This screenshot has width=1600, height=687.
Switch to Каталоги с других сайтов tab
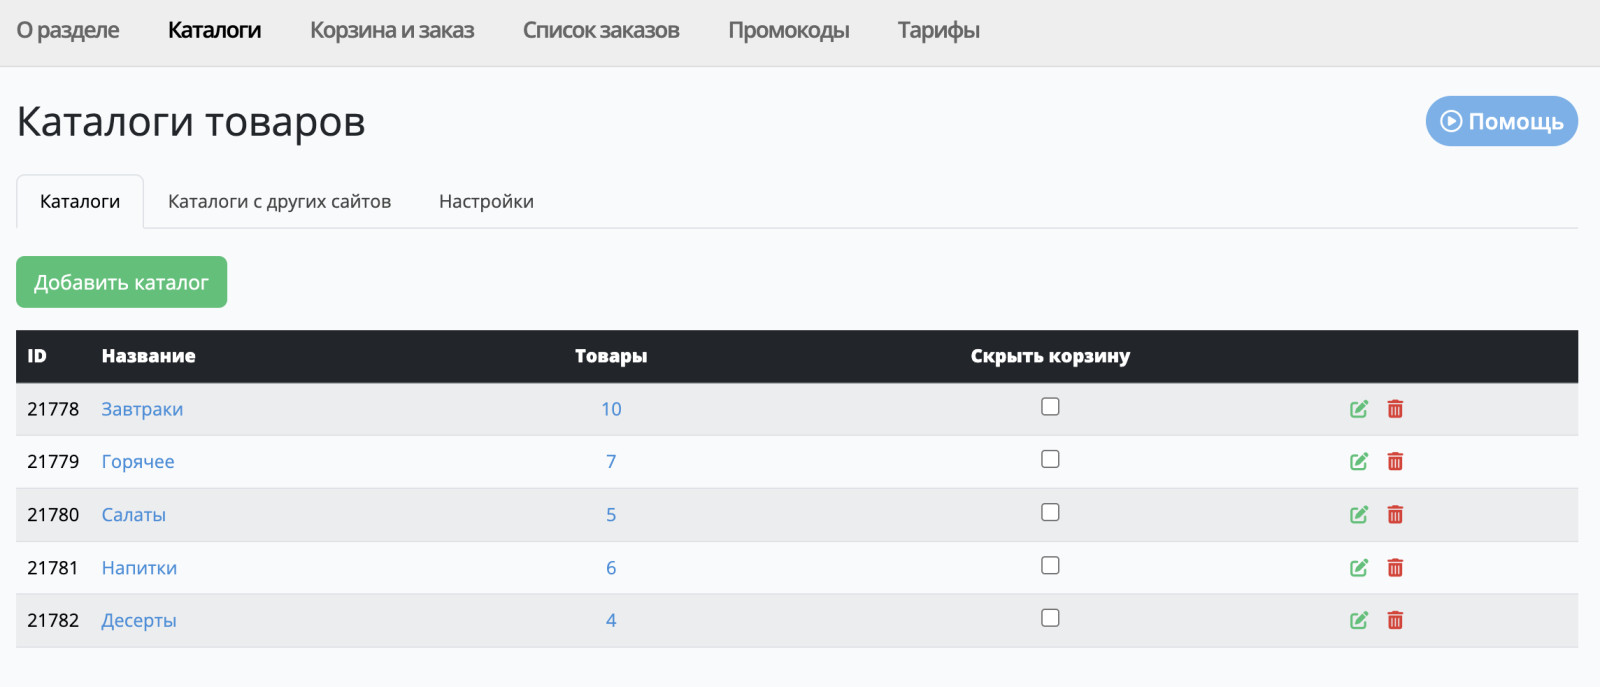coord(279,201)
